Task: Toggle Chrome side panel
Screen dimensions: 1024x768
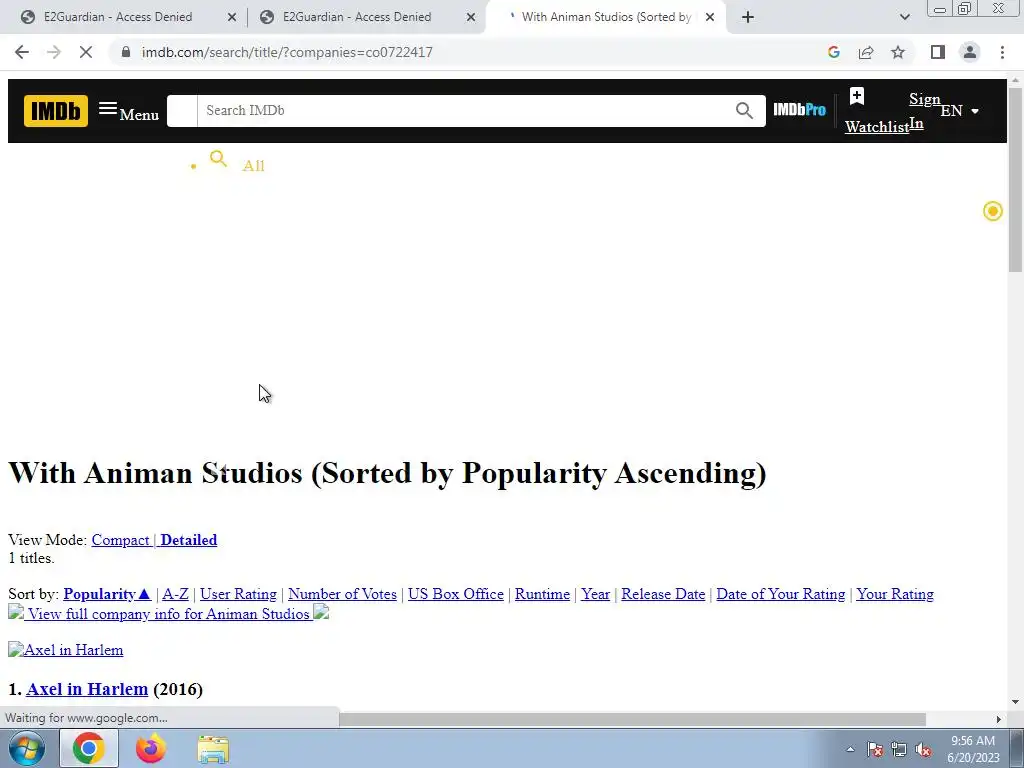Action: click(938, 52)
